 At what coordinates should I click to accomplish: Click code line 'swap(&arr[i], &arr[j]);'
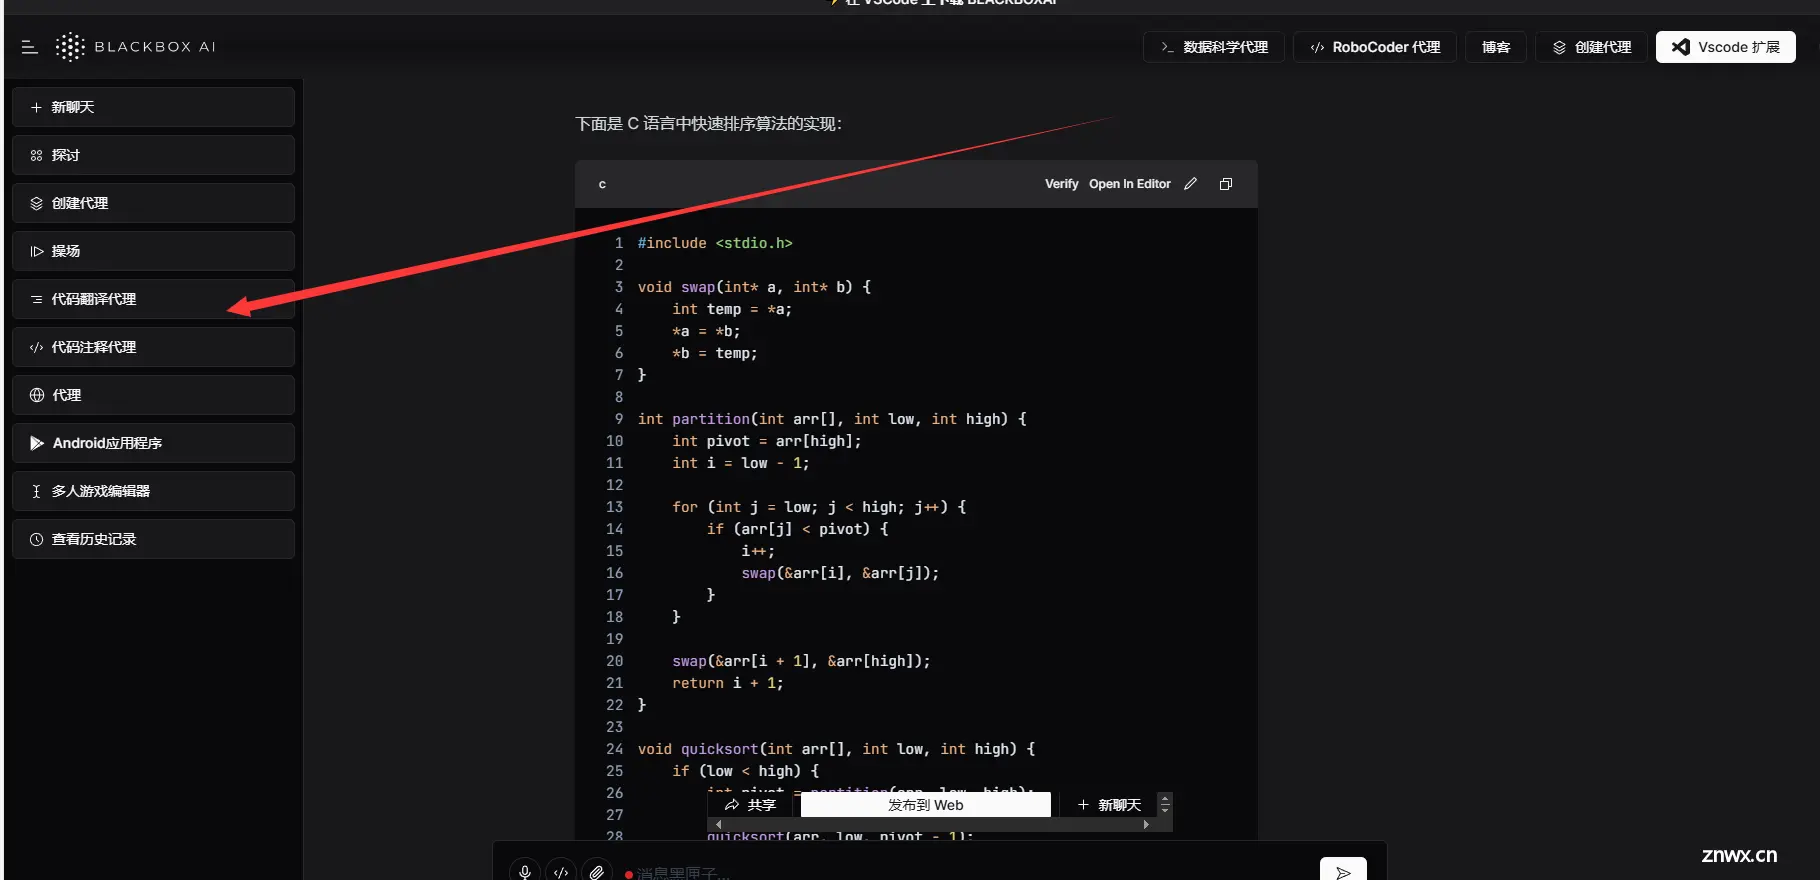pos(840,573)
